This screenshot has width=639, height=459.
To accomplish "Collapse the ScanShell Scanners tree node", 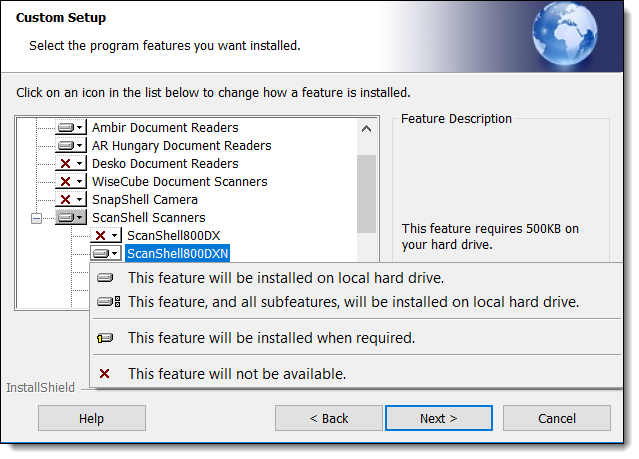I will [x=36, y=218].
